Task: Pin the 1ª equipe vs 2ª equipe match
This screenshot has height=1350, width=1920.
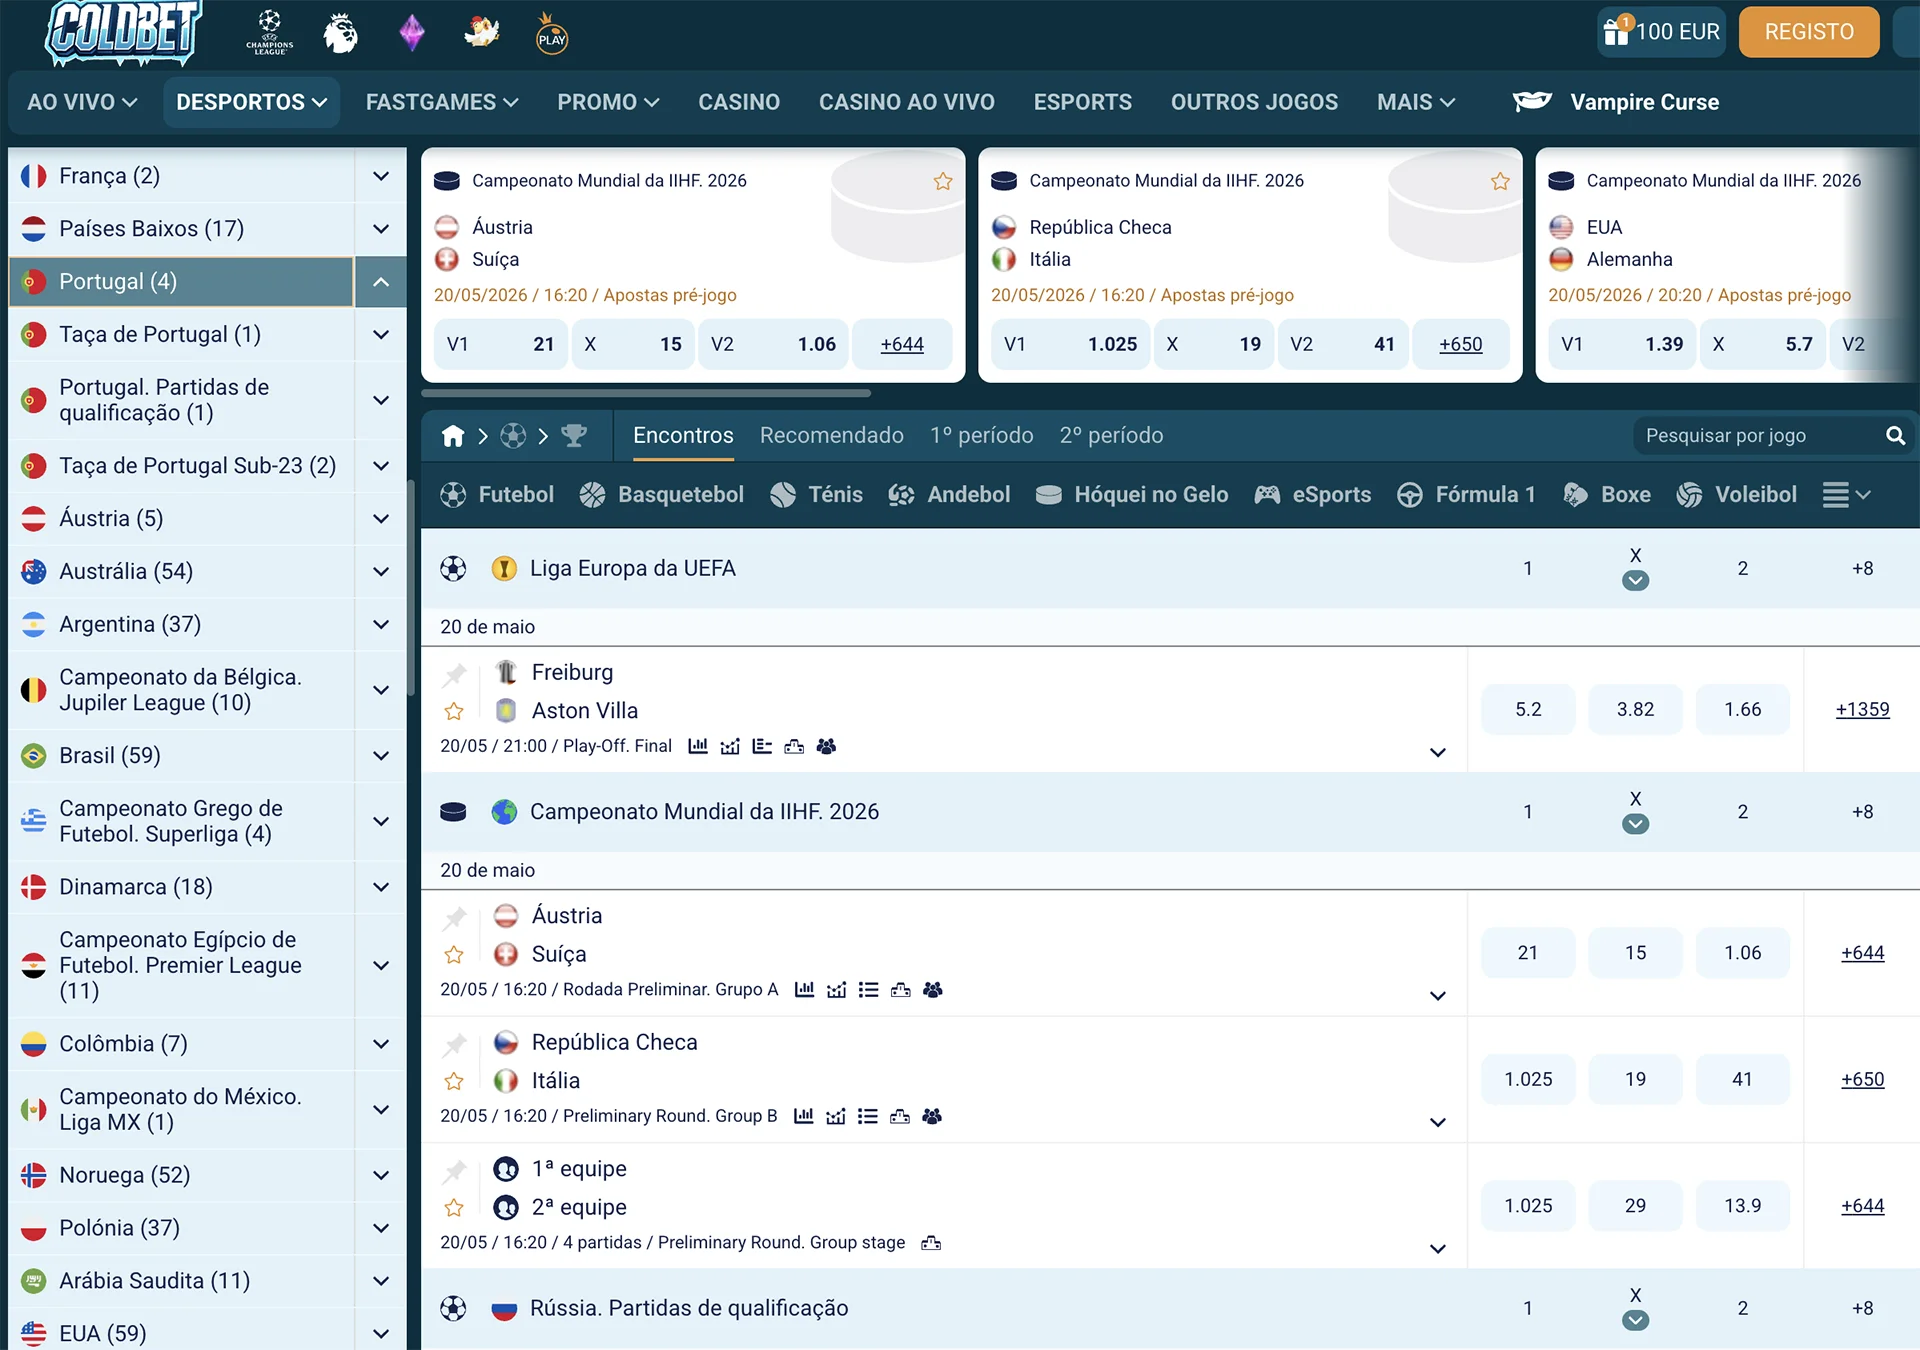Action: (x=455, y=1170)
